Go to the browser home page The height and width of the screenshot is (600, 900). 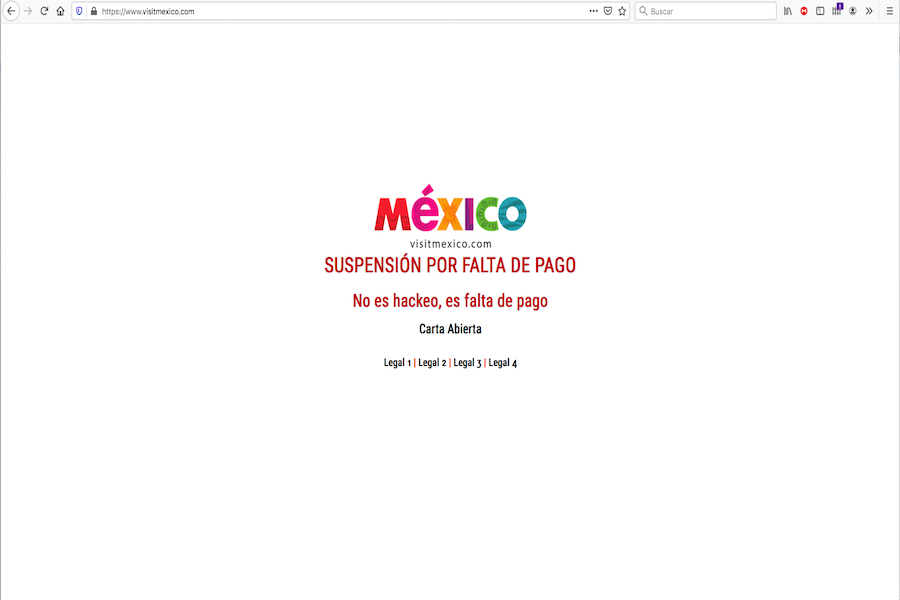[60, 11]
